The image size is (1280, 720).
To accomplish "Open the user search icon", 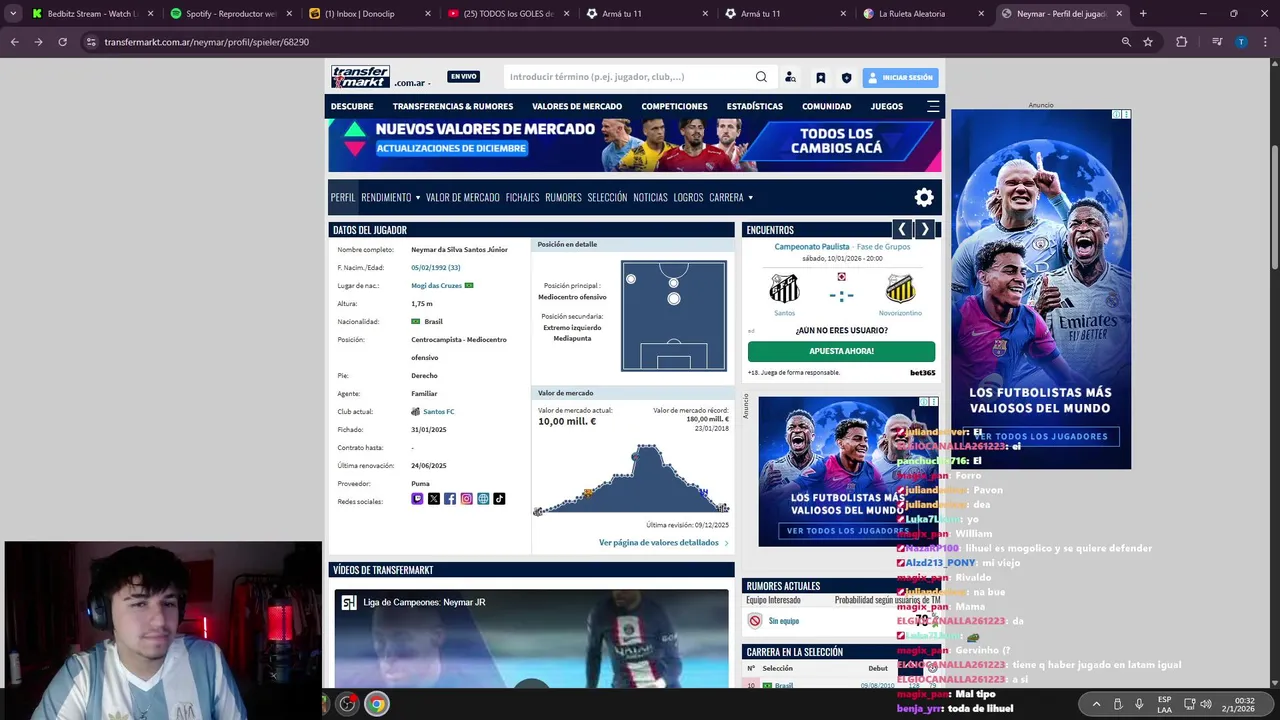I will tap(790, 77).
